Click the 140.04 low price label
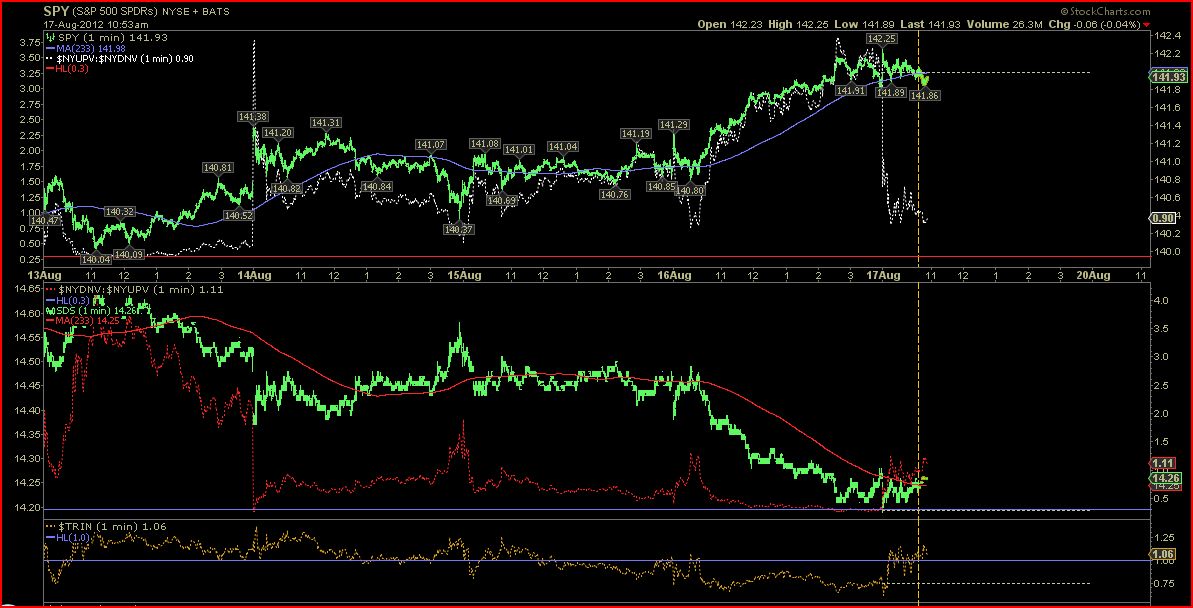1193x608 pixels. tap(97, 259)
